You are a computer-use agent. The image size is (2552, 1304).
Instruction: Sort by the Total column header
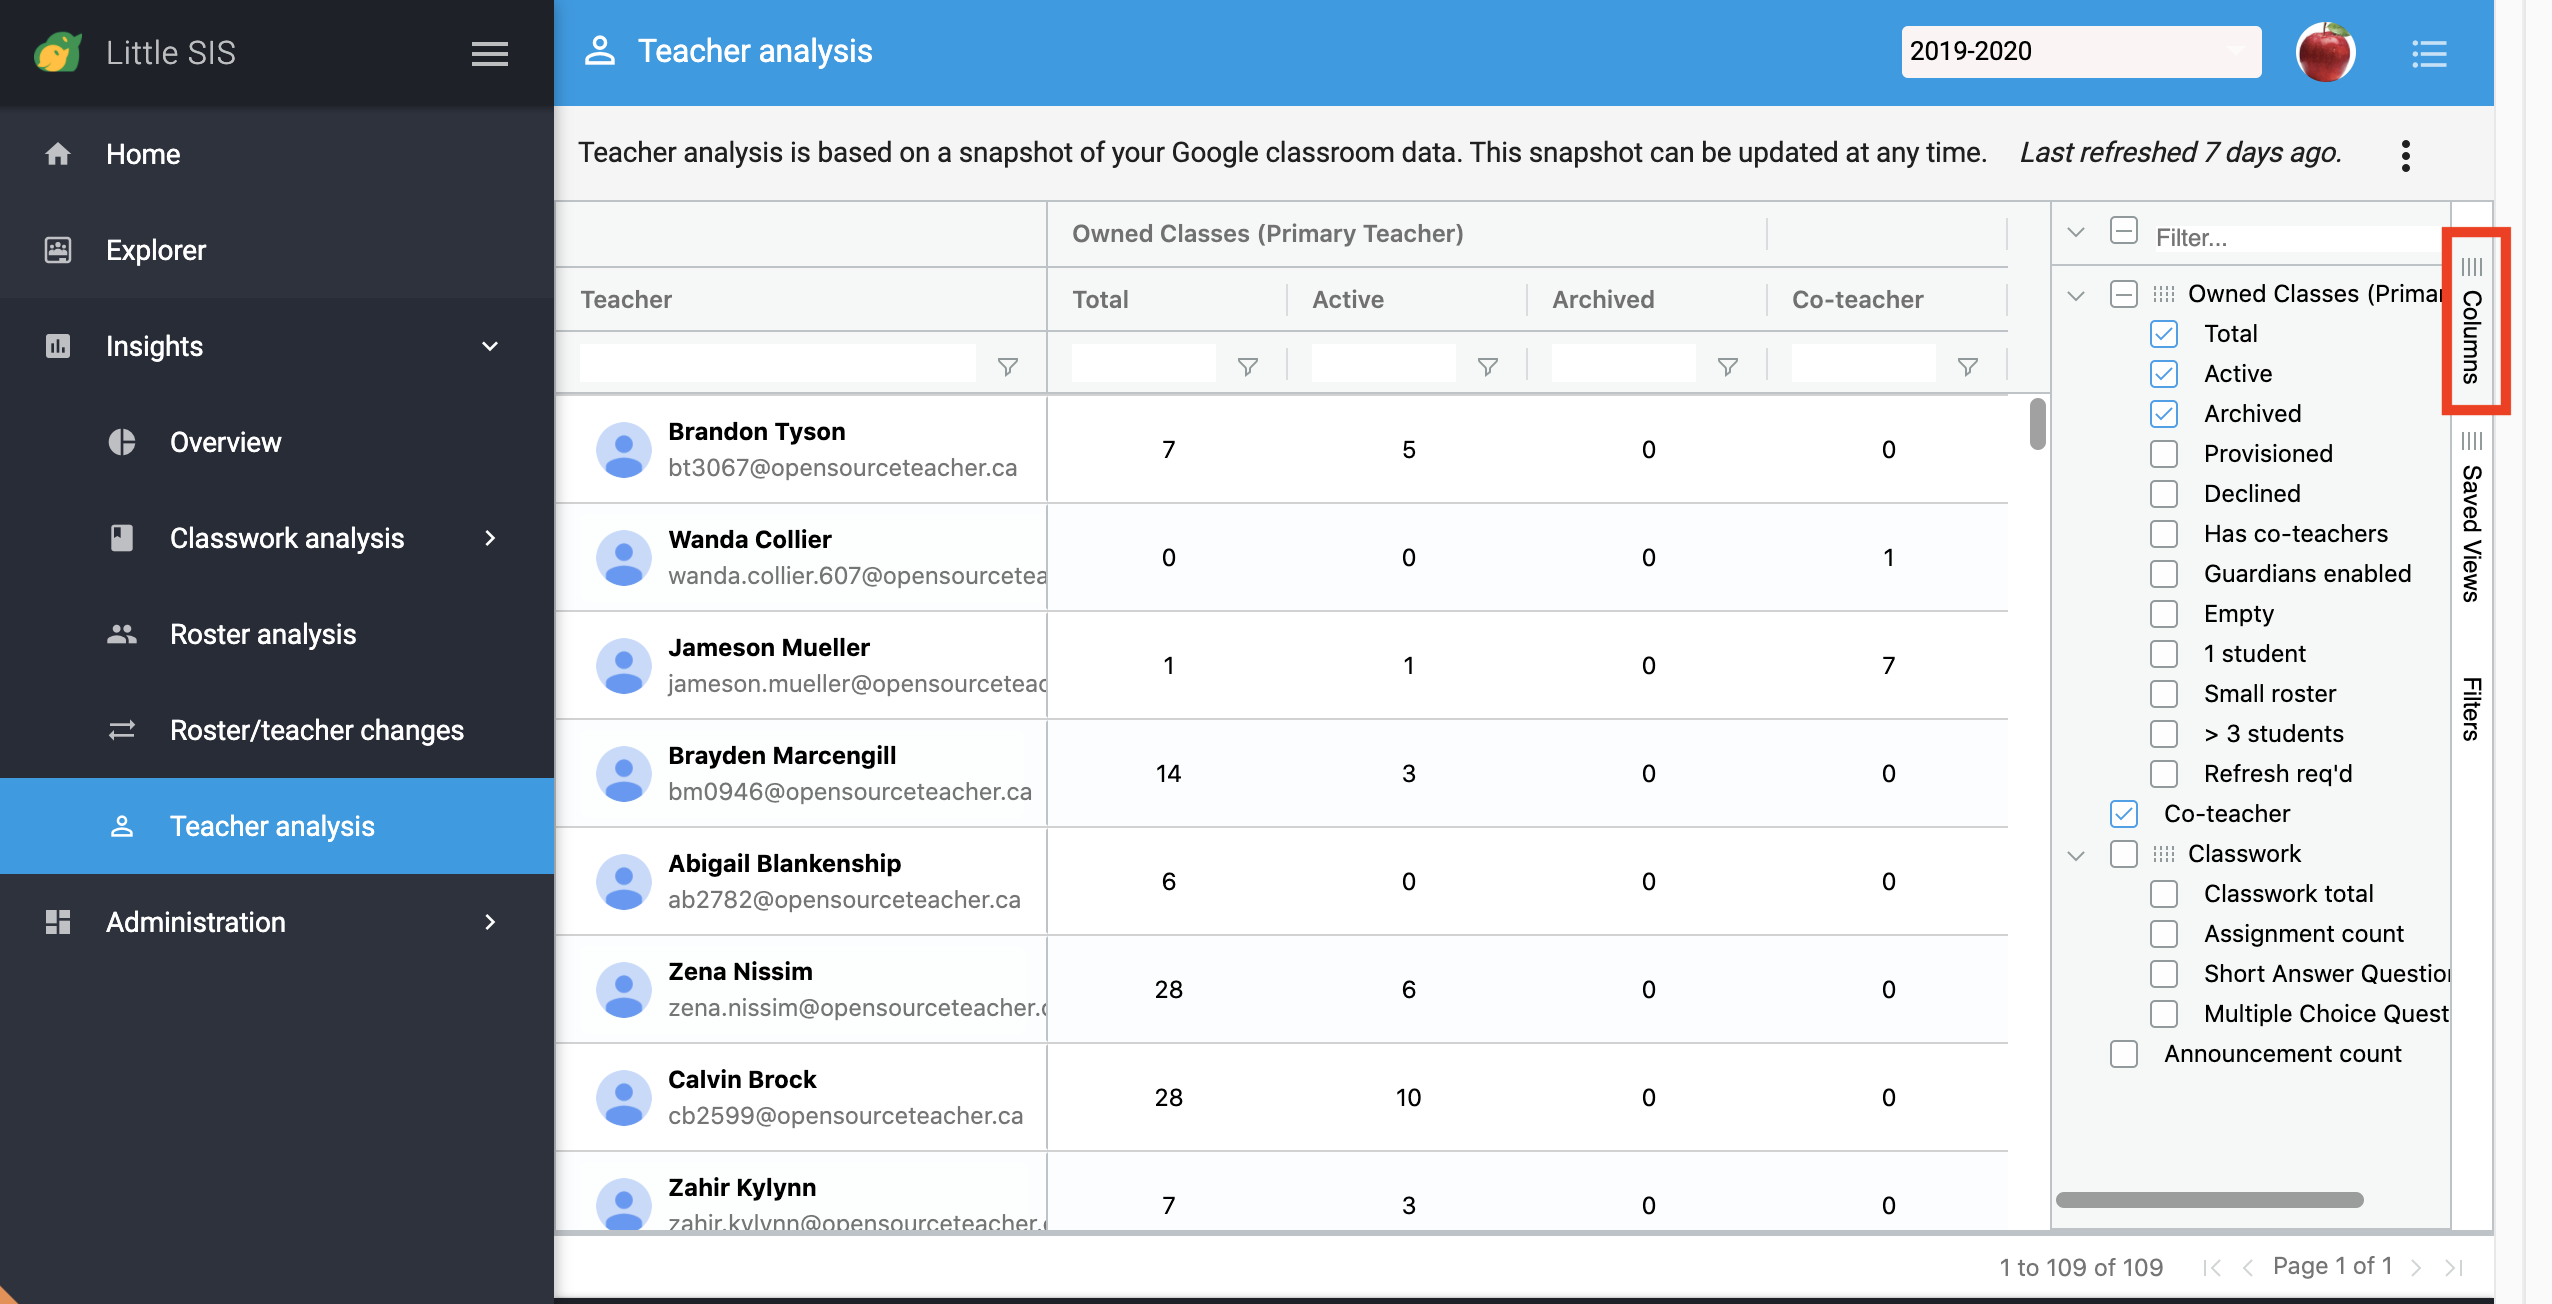pyautogui.click(x=1100, y=299)
